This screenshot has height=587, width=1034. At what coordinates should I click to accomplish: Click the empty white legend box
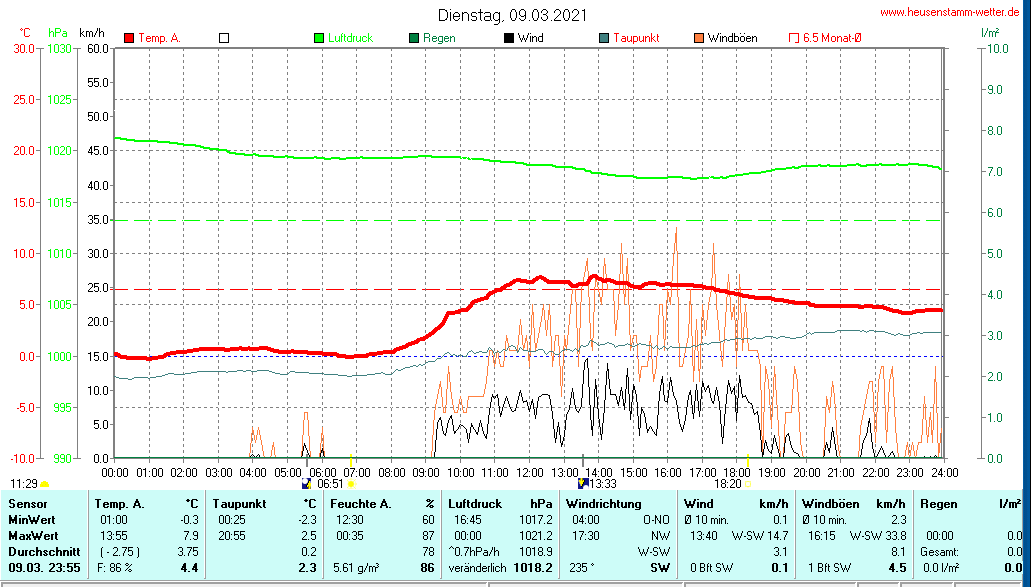[224, 38]
